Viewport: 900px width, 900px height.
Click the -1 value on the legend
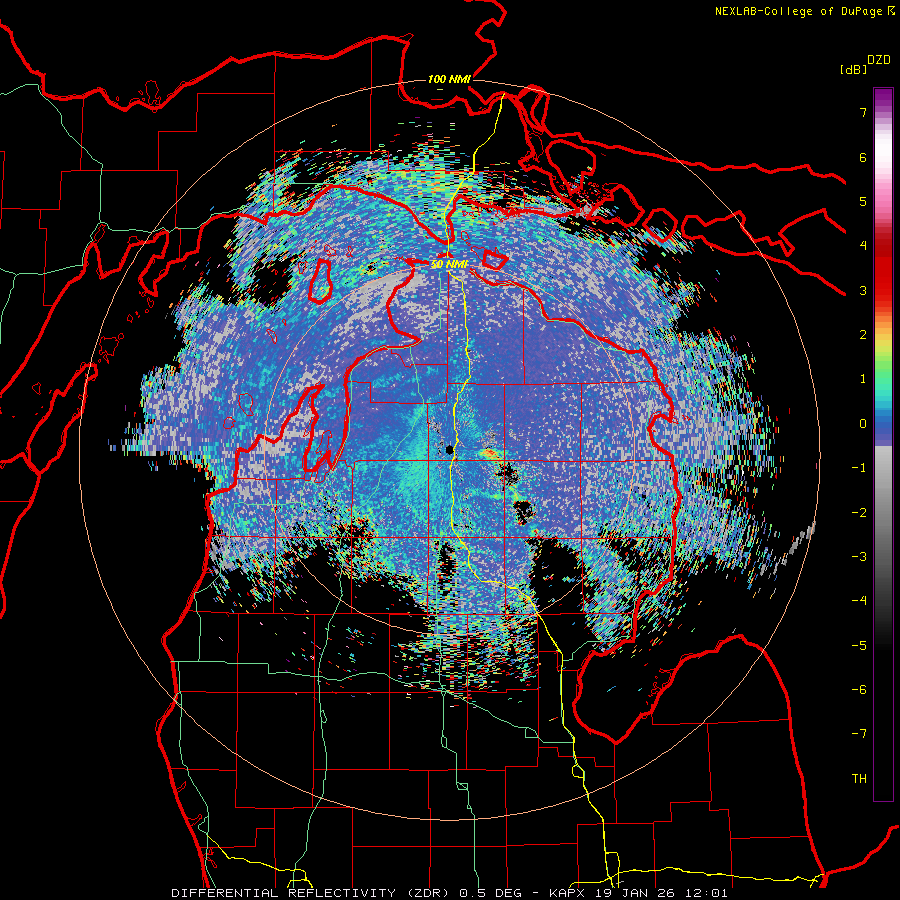(859, 468)
